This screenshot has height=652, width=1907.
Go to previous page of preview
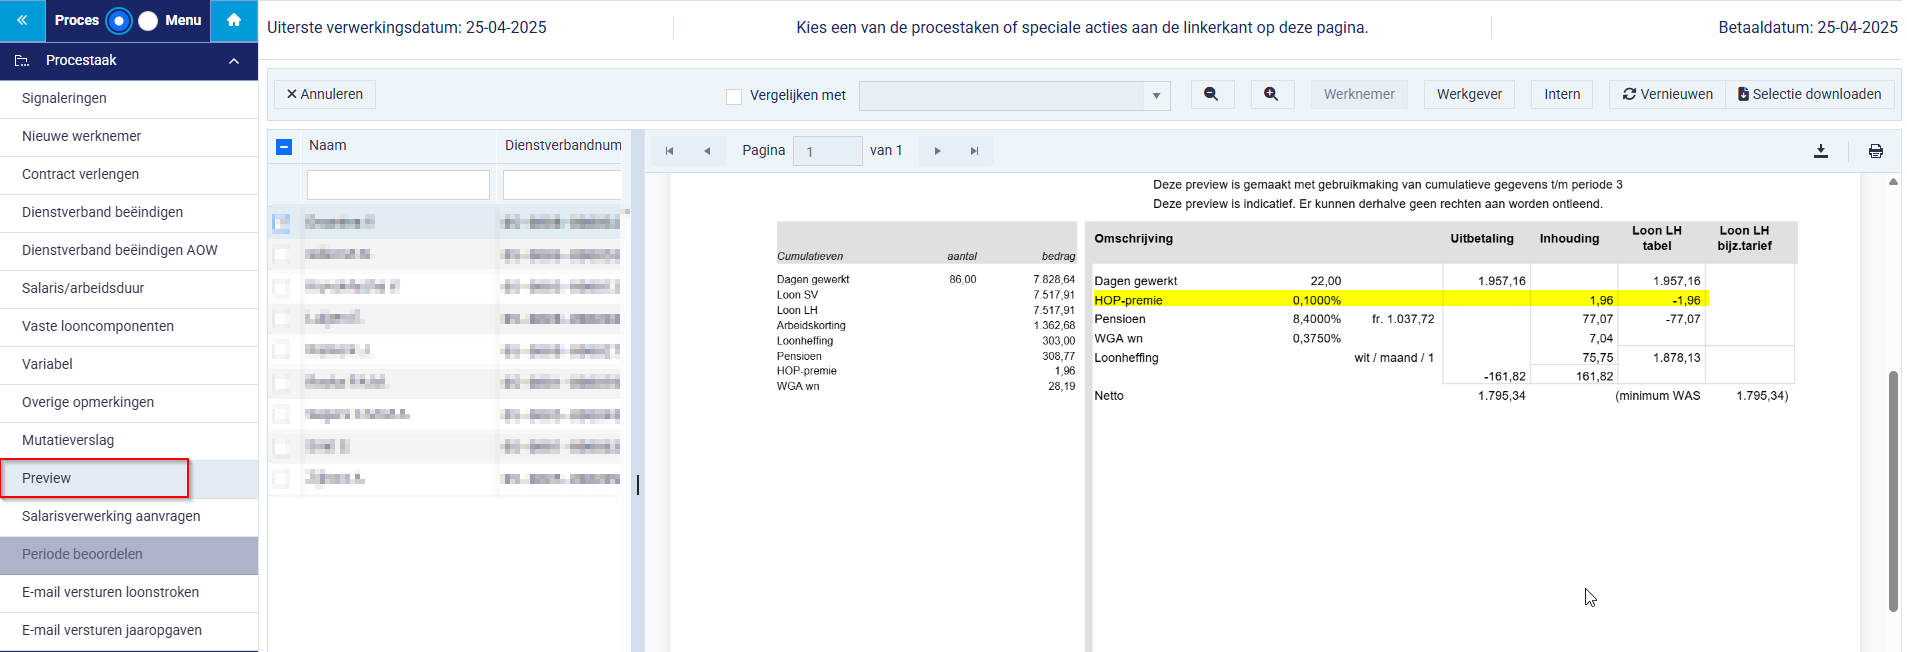point(706,151)
